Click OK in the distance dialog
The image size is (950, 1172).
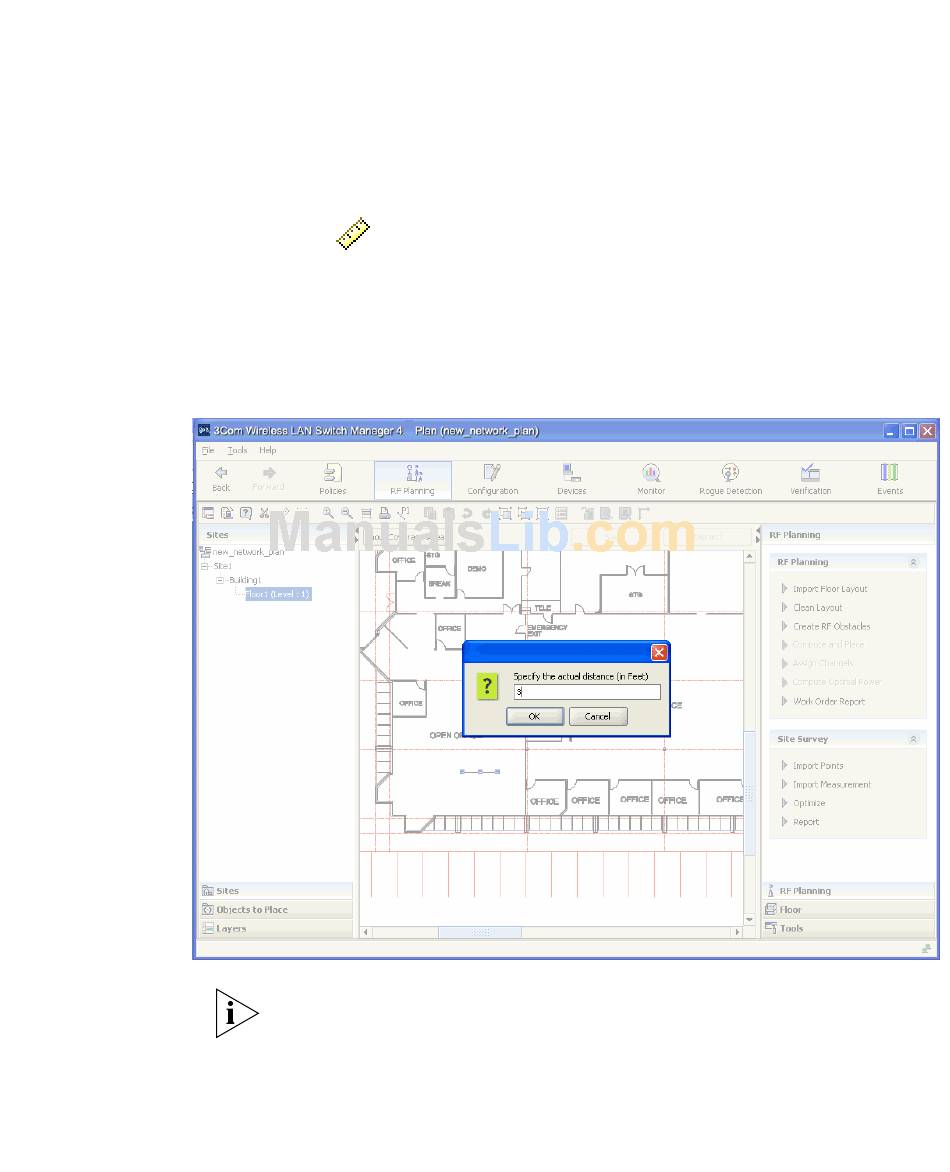click(x=534, y=716)
